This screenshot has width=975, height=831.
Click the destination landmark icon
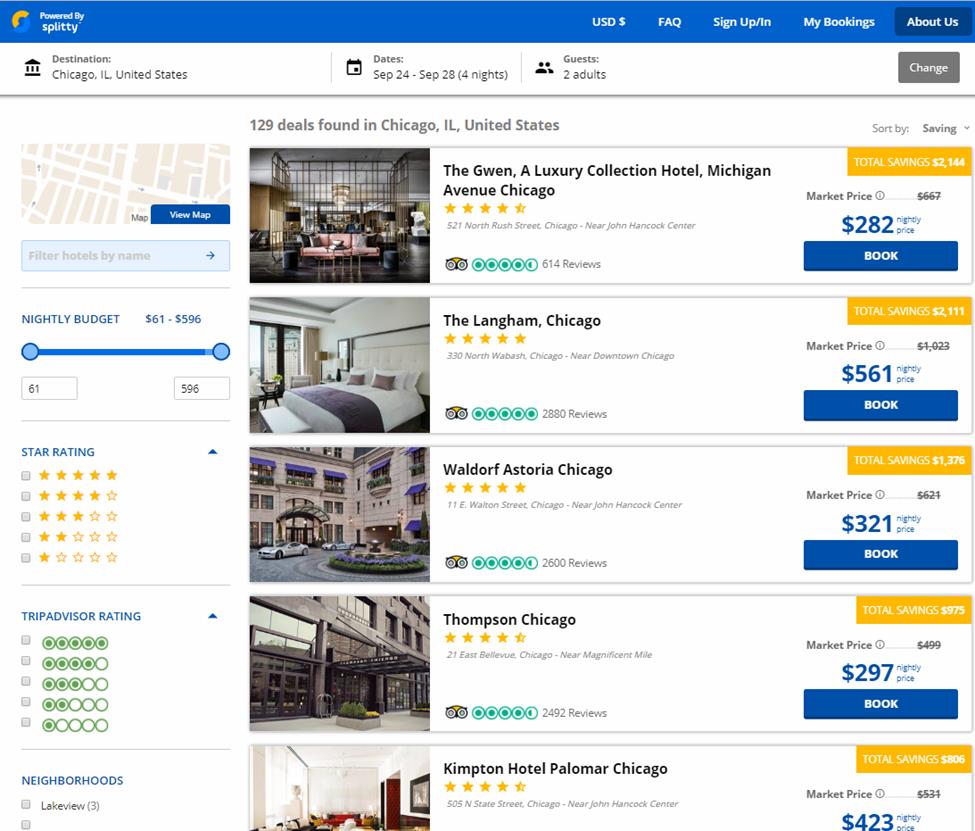[32, 67]
